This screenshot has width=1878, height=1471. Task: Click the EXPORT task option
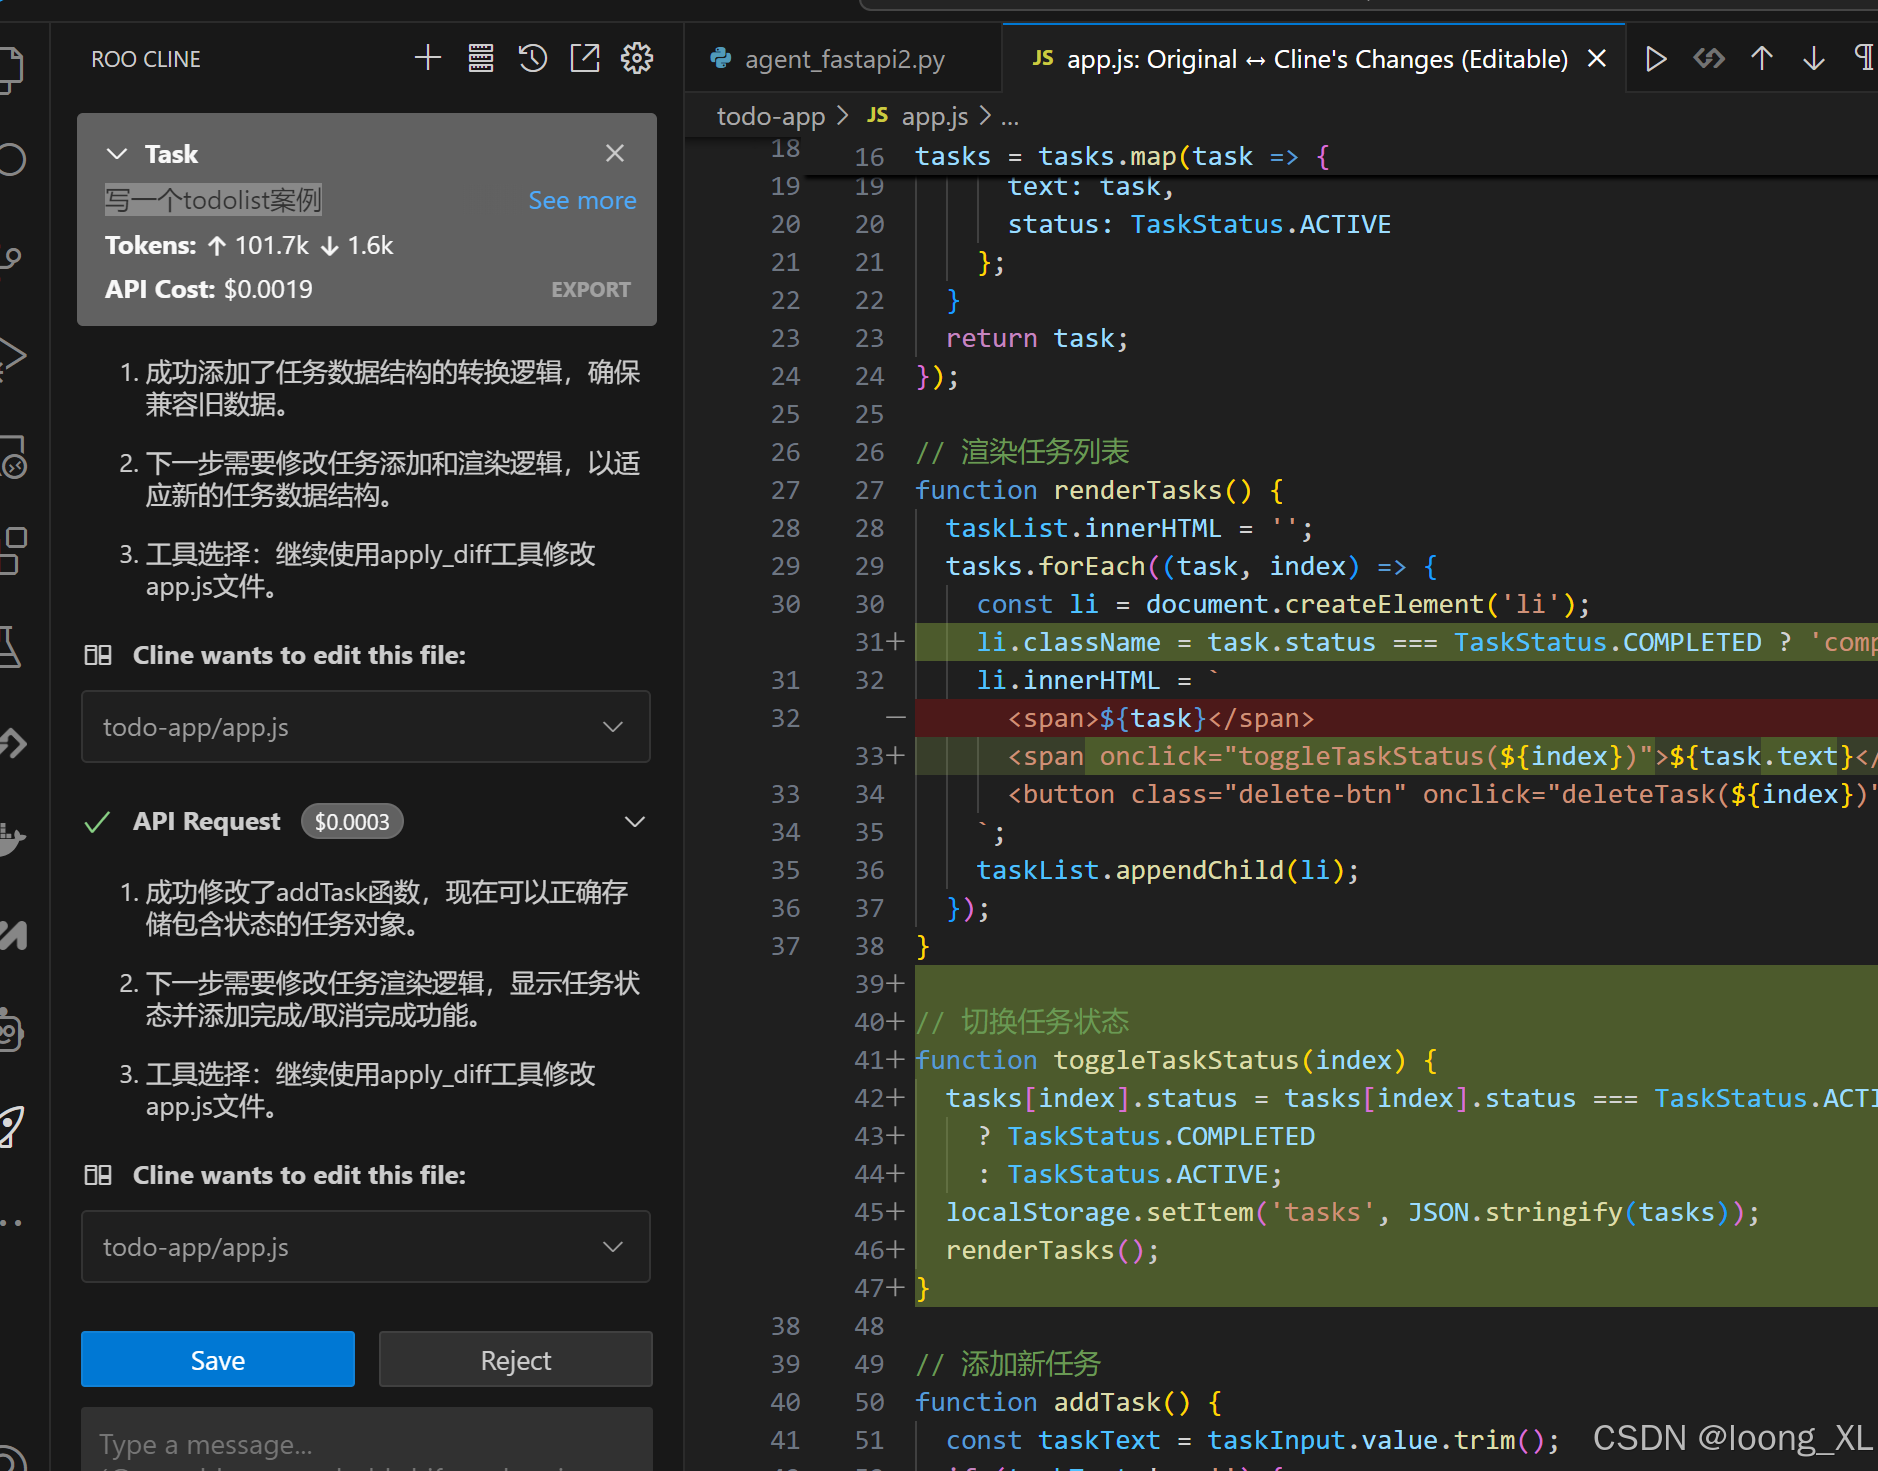click(x=590, y=289)
